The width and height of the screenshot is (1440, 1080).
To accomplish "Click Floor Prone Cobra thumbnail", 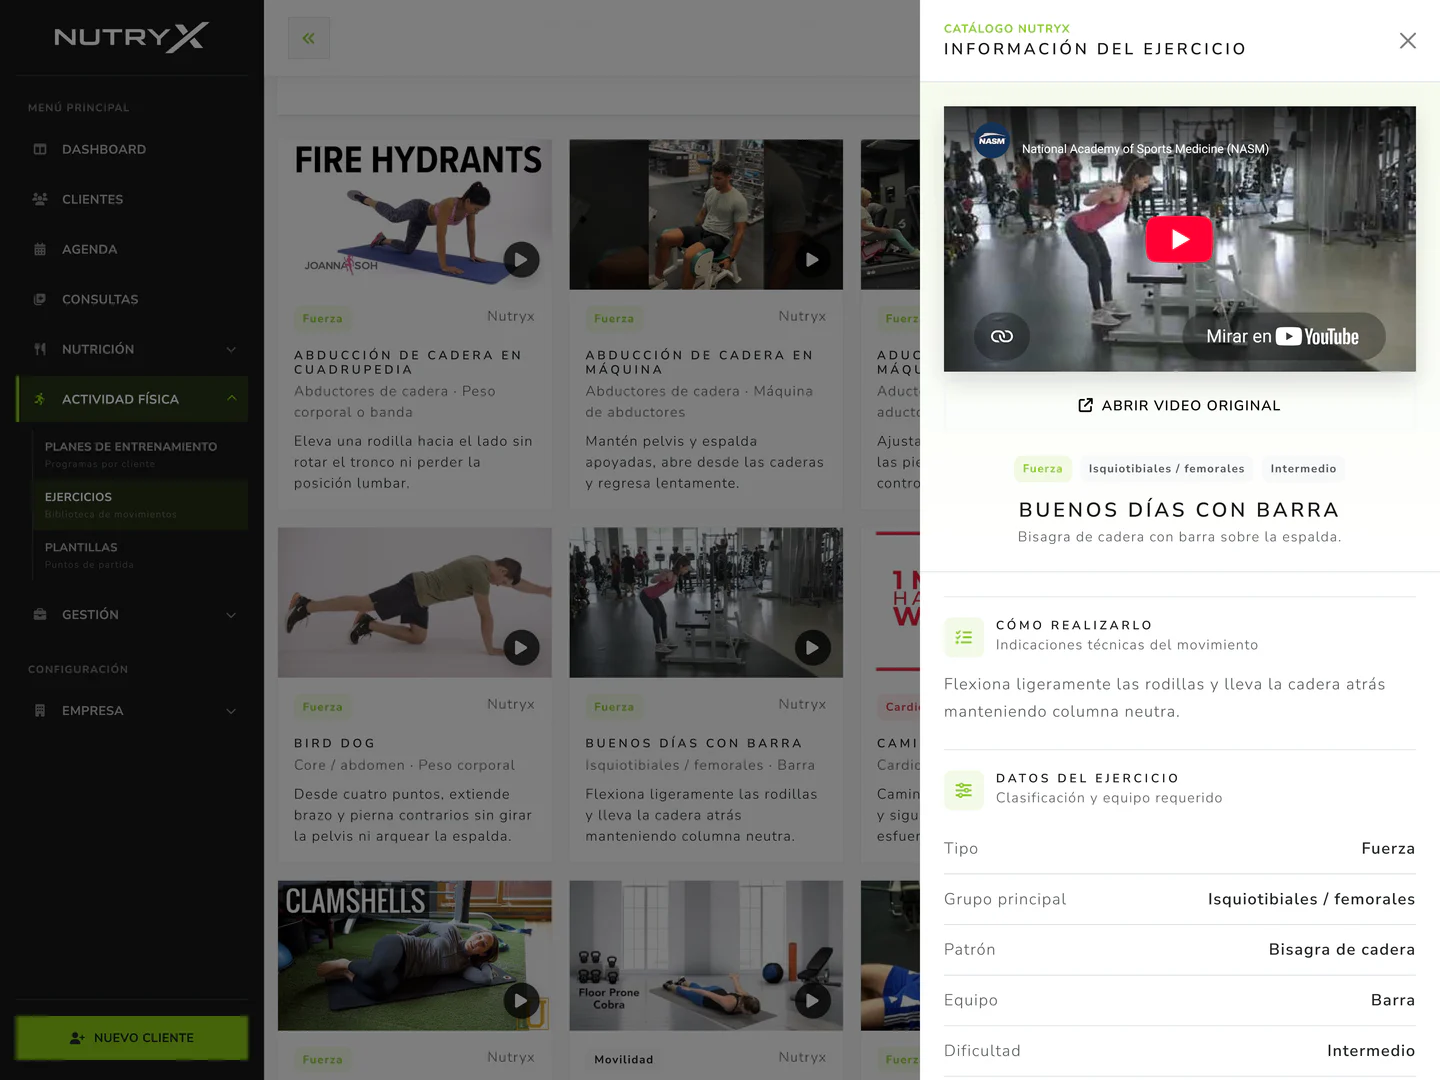I will [706, 955].
